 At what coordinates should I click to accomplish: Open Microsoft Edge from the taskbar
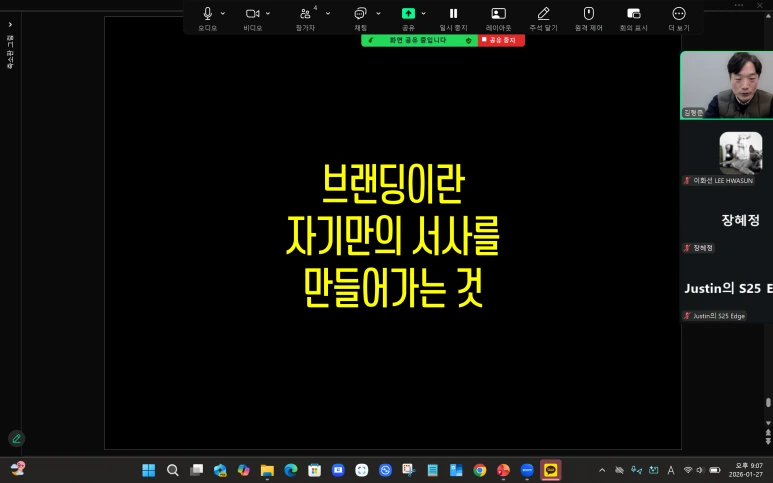pos(291,470)
